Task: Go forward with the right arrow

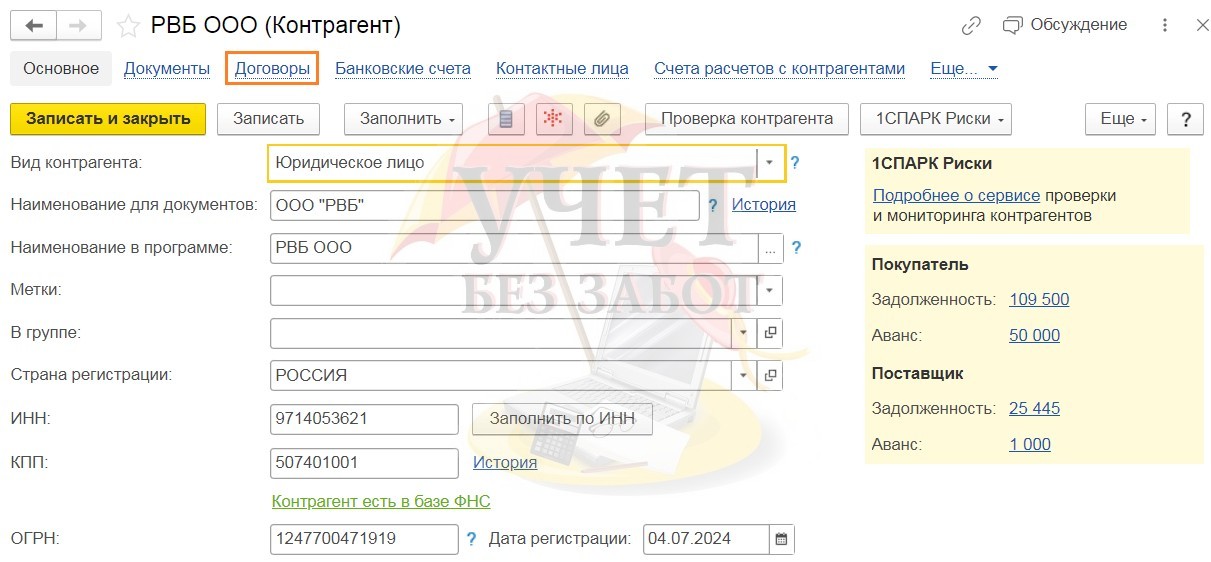Action: point(78,25)
